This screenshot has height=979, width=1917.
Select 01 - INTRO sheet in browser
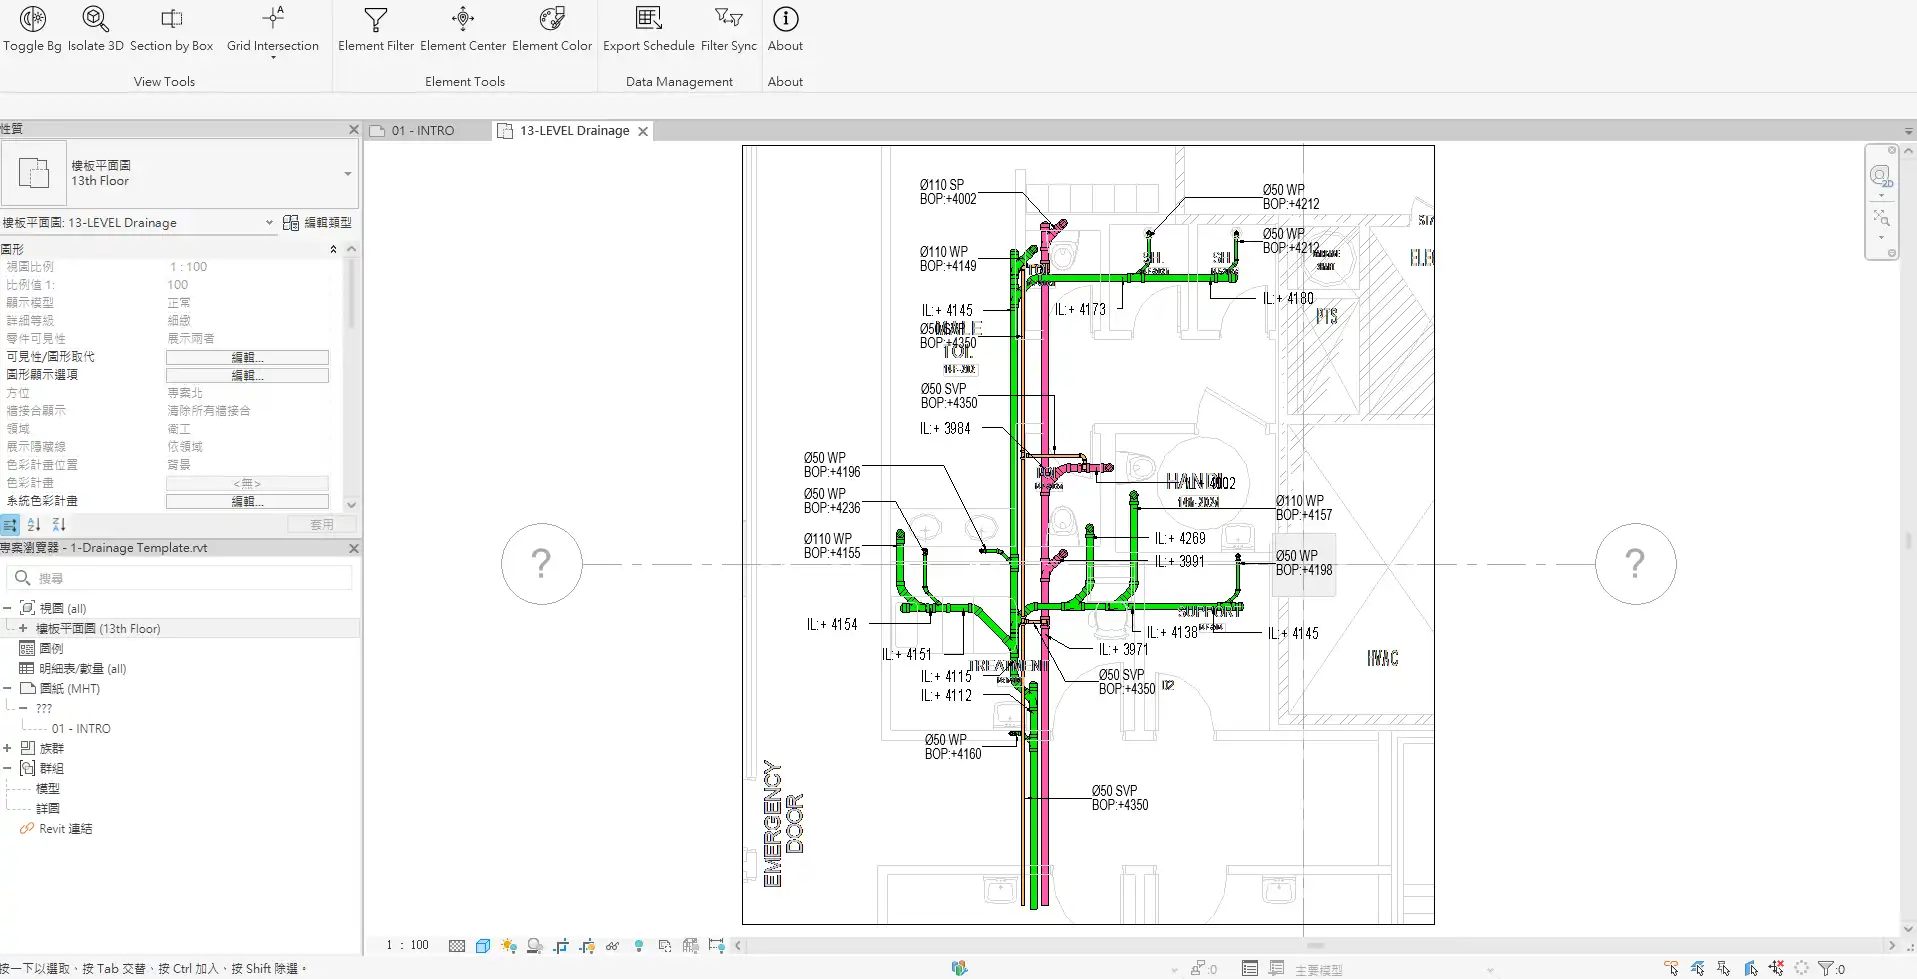click(x=81, y=729)
